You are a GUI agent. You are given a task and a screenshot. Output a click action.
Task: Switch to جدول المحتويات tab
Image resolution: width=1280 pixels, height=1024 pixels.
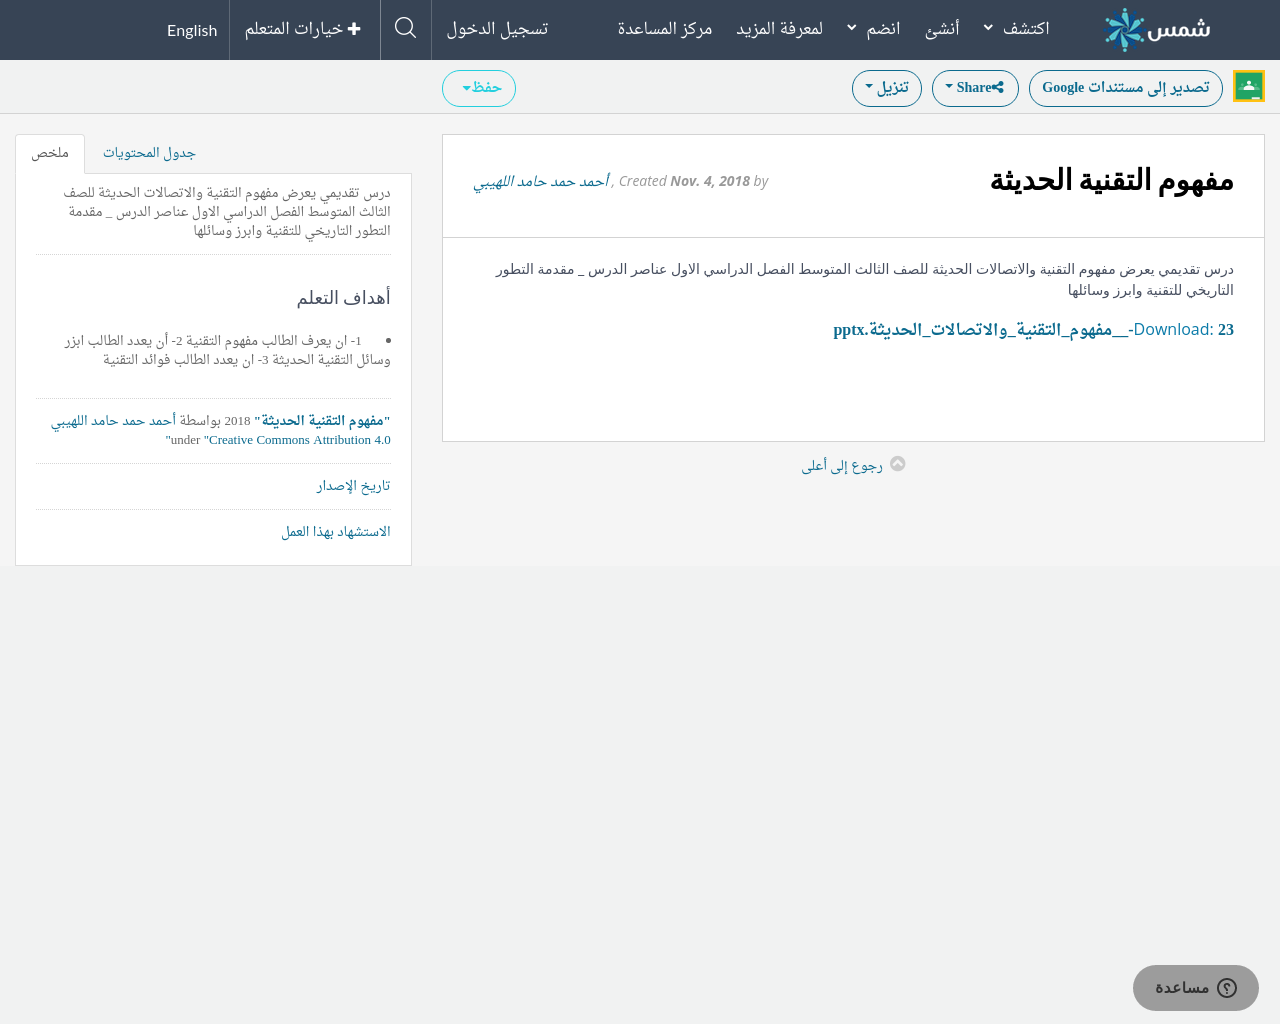[149, 153]
